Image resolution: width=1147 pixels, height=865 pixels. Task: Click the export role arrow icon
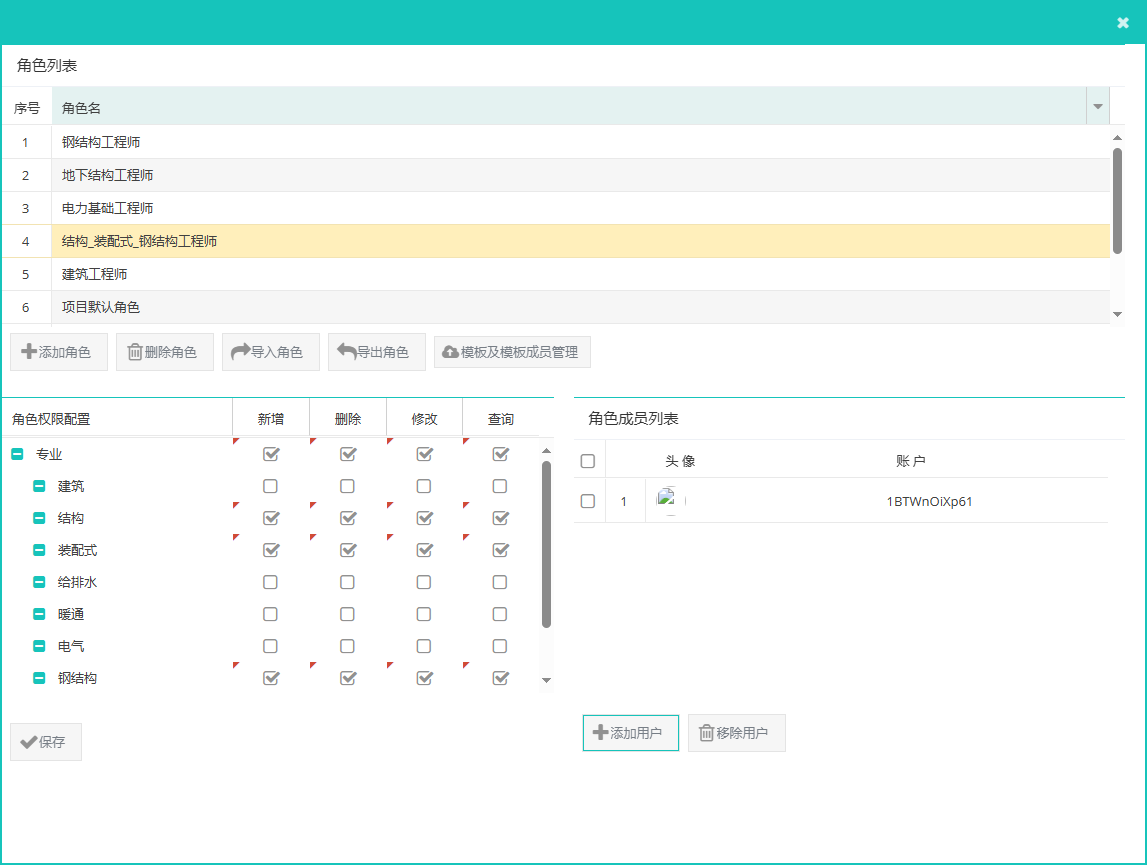(x=347, y=352)
